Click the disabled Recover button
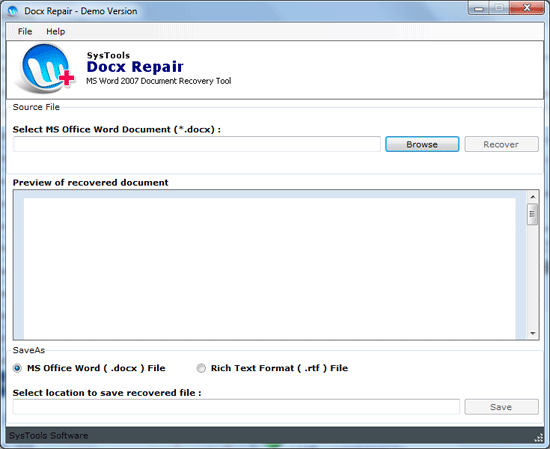The height and width of the screenshot is (449, 550). coord(501,144)
